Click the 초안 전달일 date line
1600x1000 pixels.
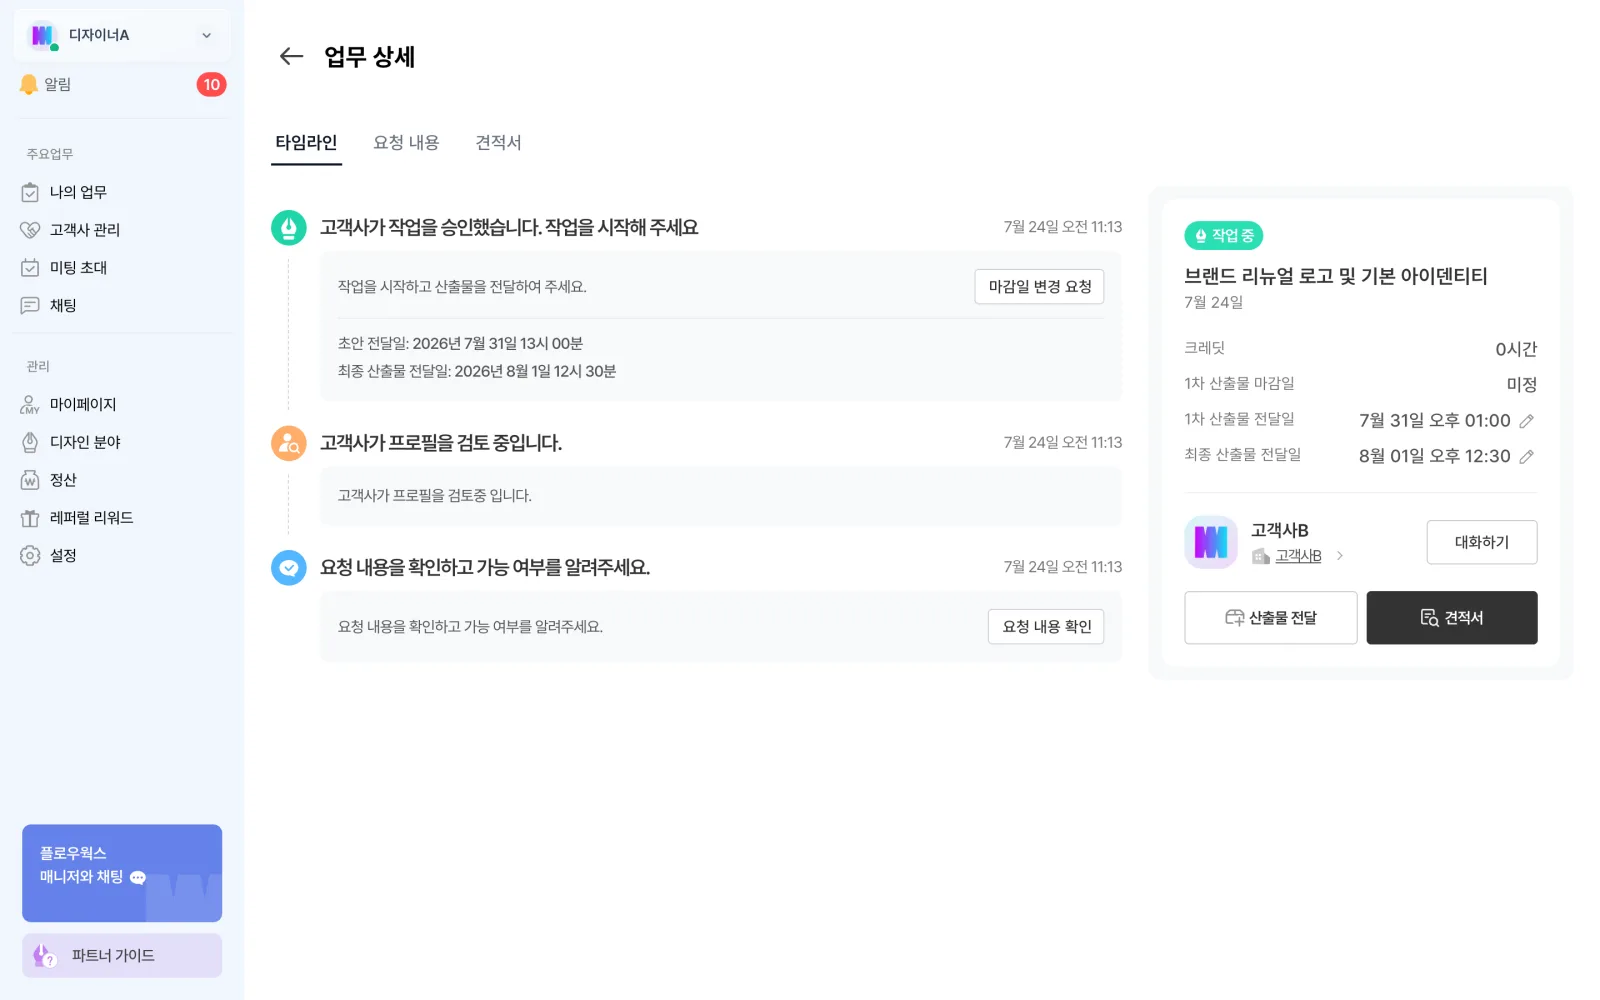460,344
